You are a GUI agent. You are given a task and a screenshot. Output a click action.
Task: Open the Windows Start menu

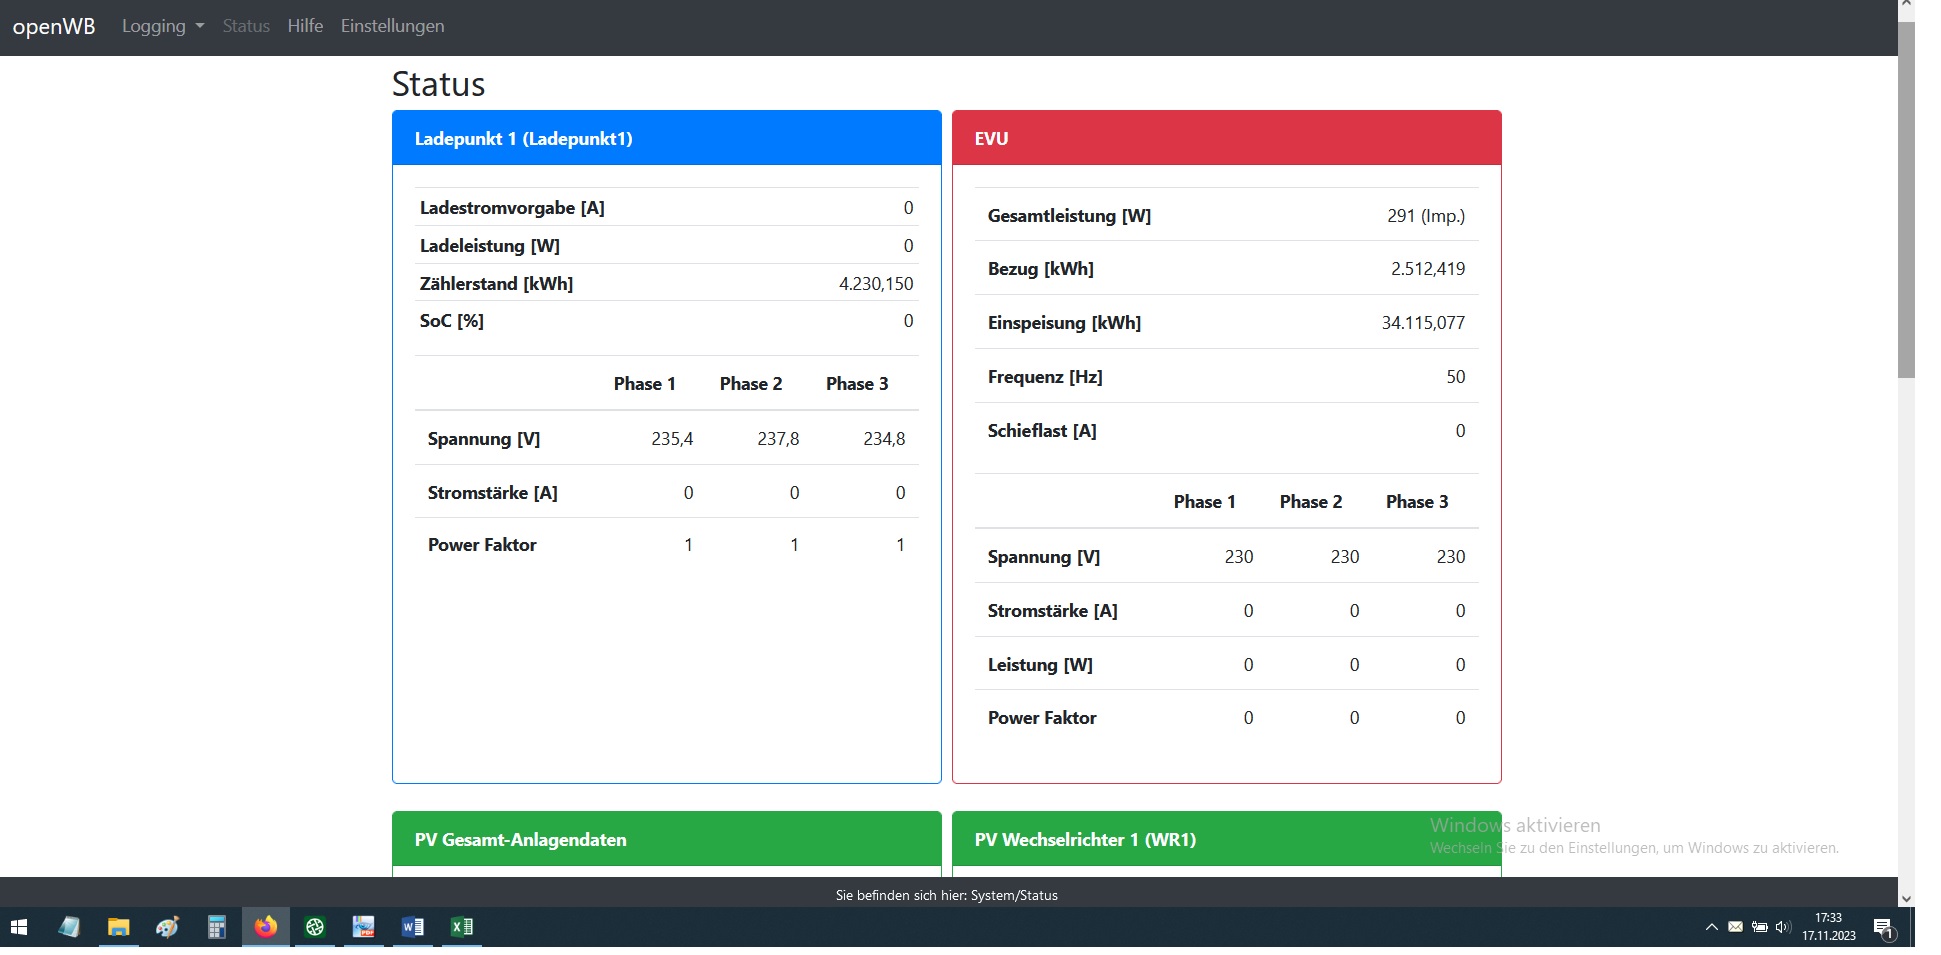point(19,927)
